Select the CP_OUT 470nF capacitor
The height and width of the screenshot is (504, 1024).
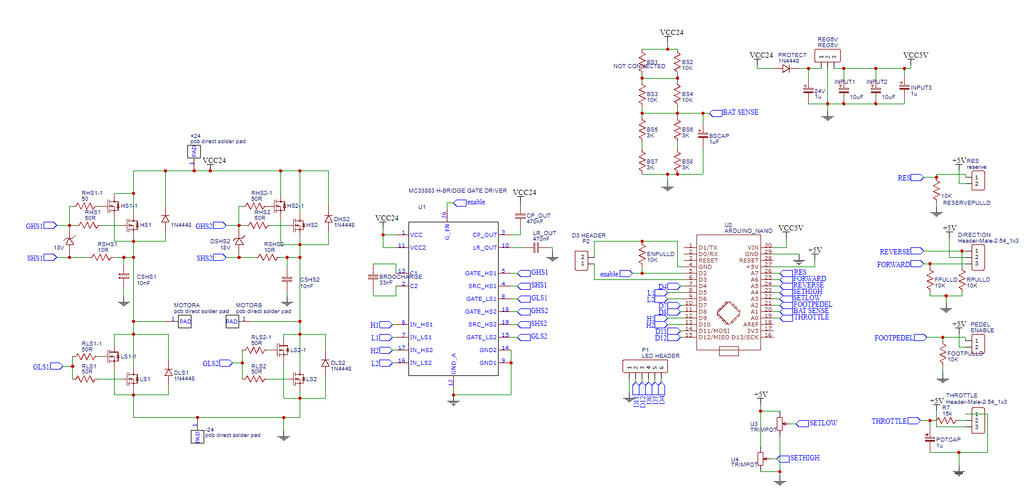(x=520, y=215)
